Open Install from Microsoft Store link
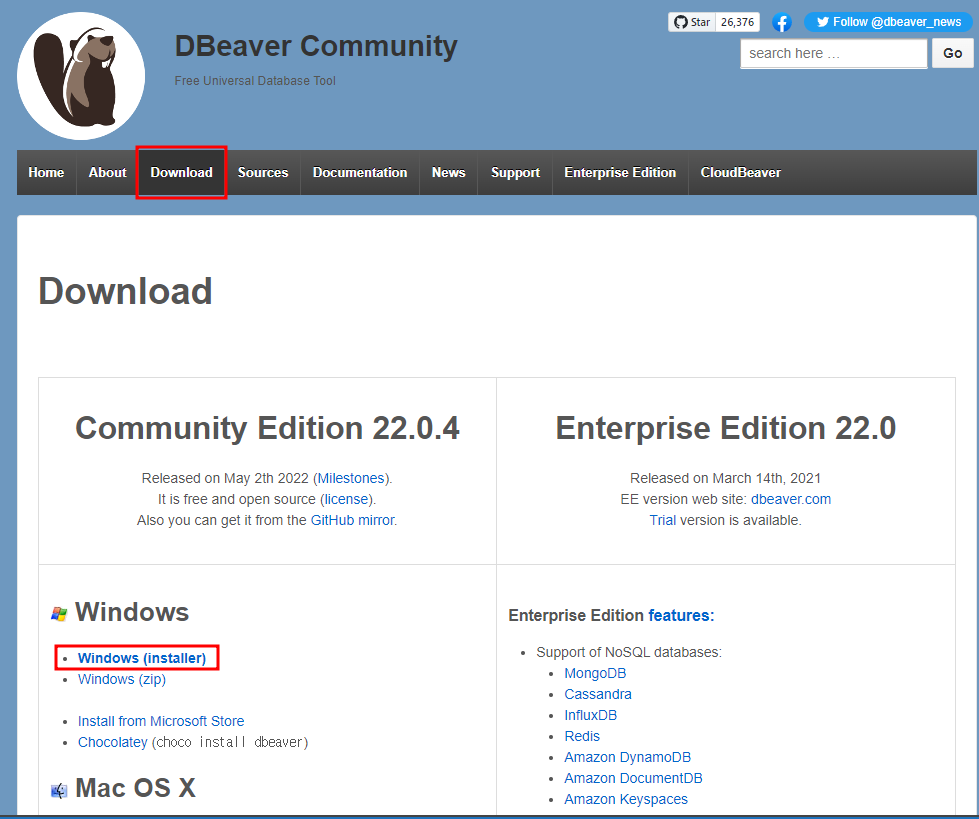The image size is (979, 819). click(160, 721)
